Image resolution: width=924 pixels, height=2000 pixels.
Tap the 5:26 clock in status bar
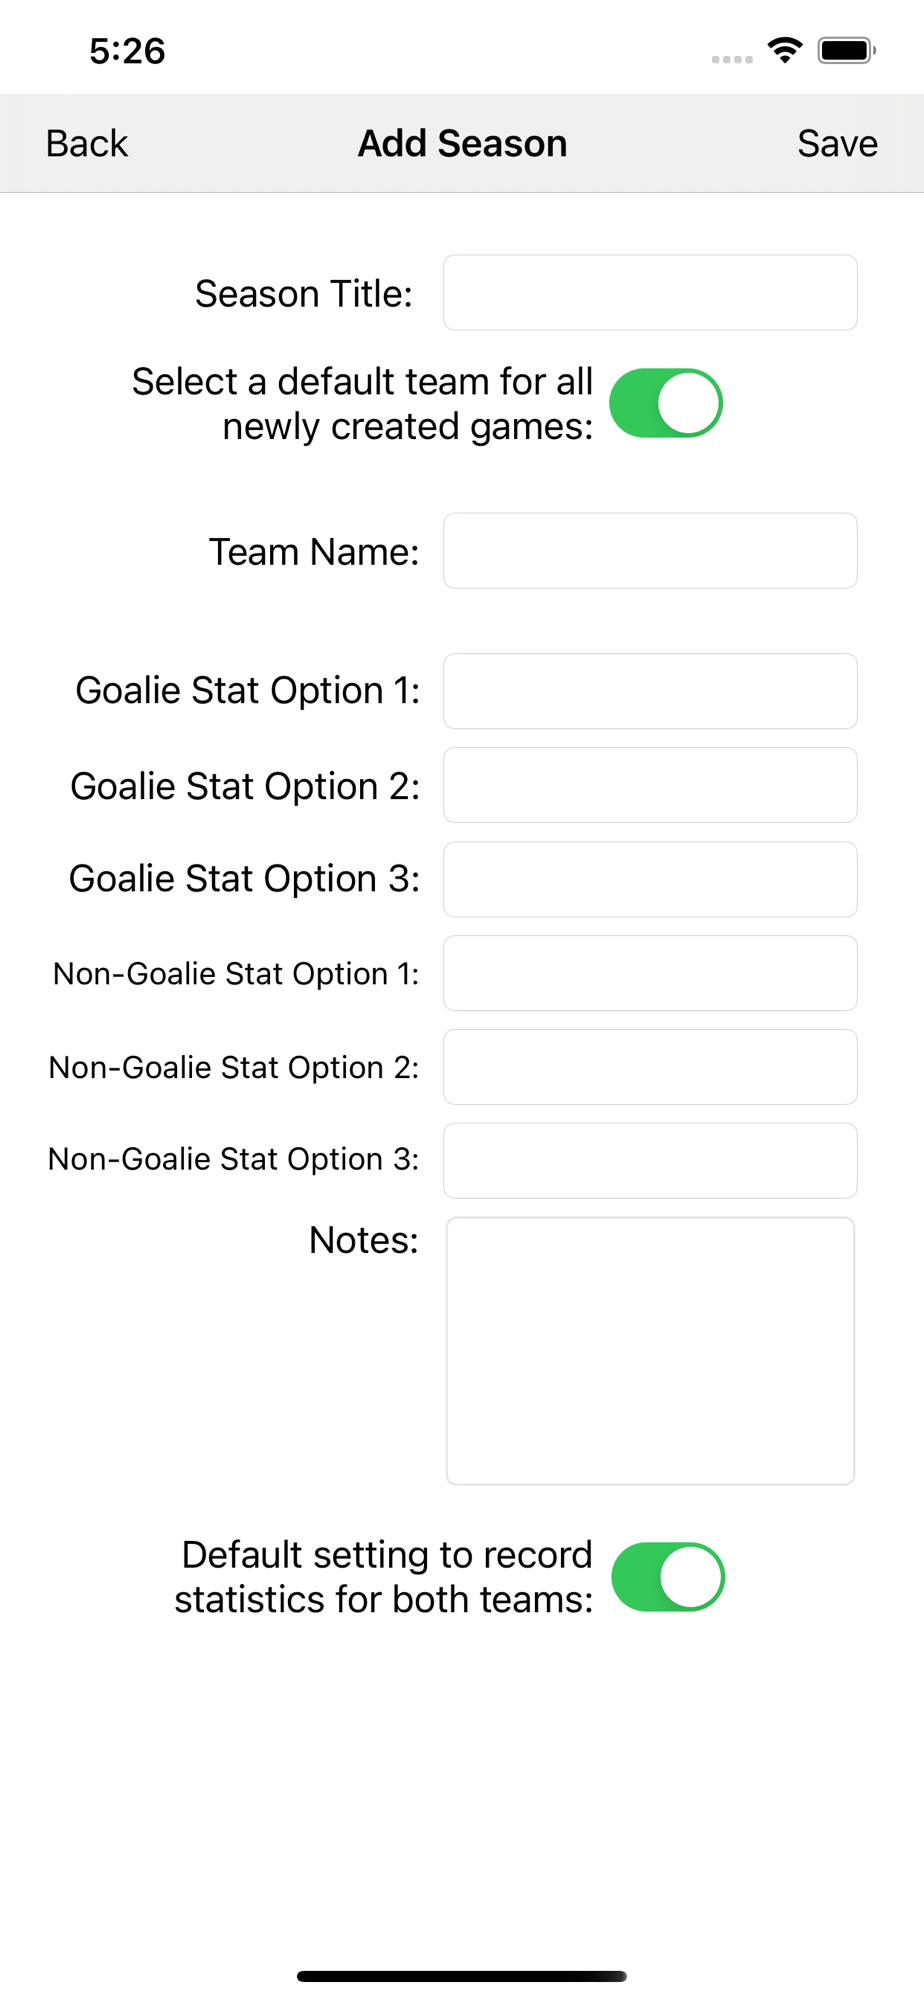(127, 51)
